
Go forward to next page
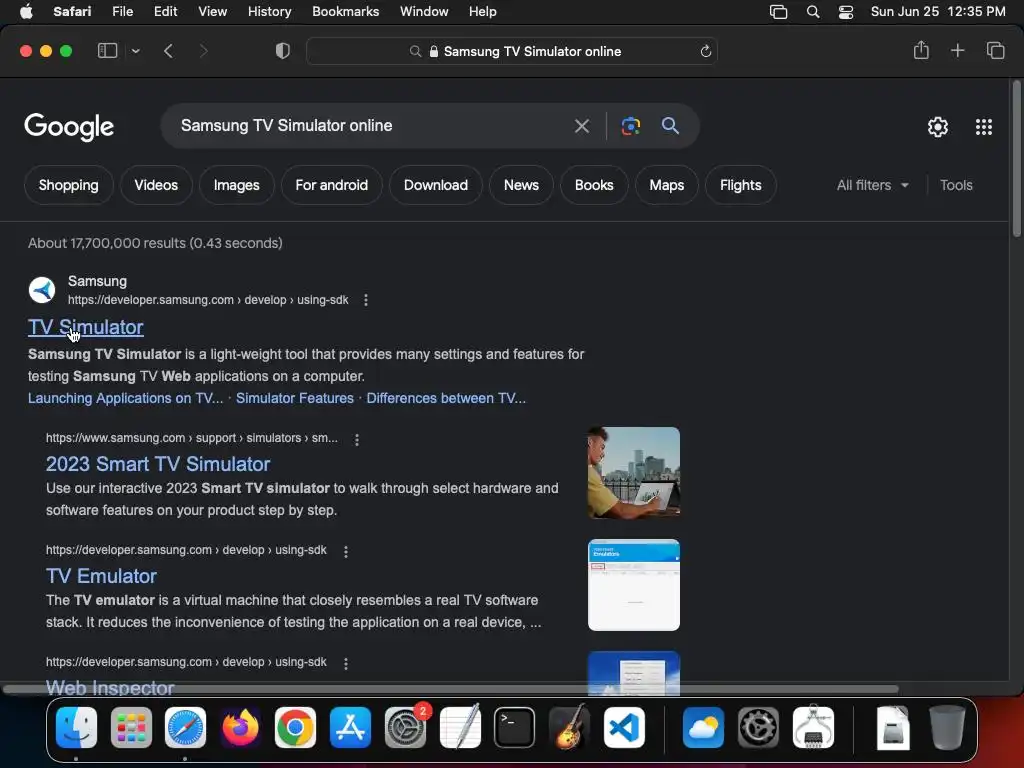pos(203,51)
